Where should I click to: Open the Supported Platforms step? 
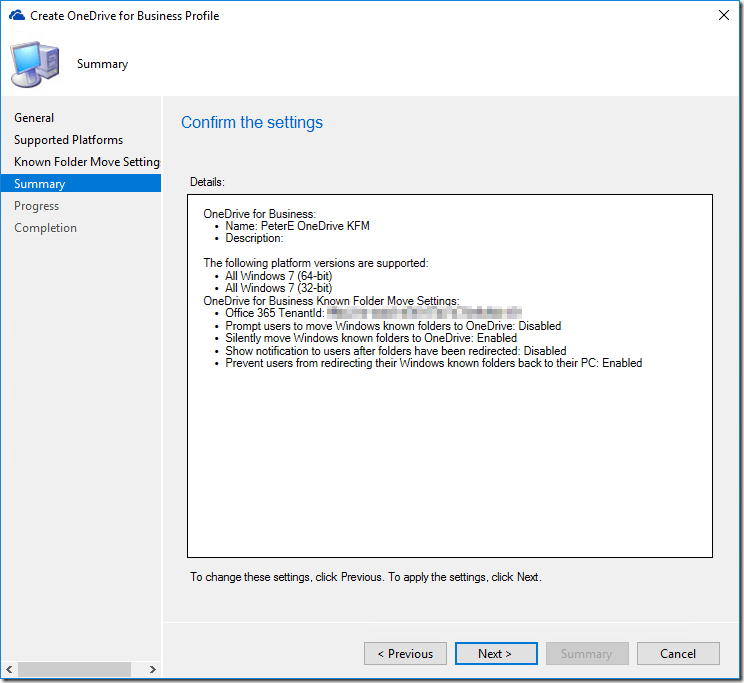tap(68, 140)
